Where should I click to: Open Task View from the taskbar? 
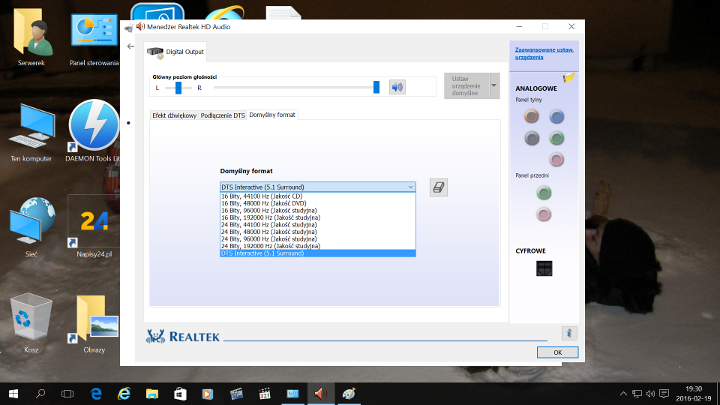coord(68,394)
